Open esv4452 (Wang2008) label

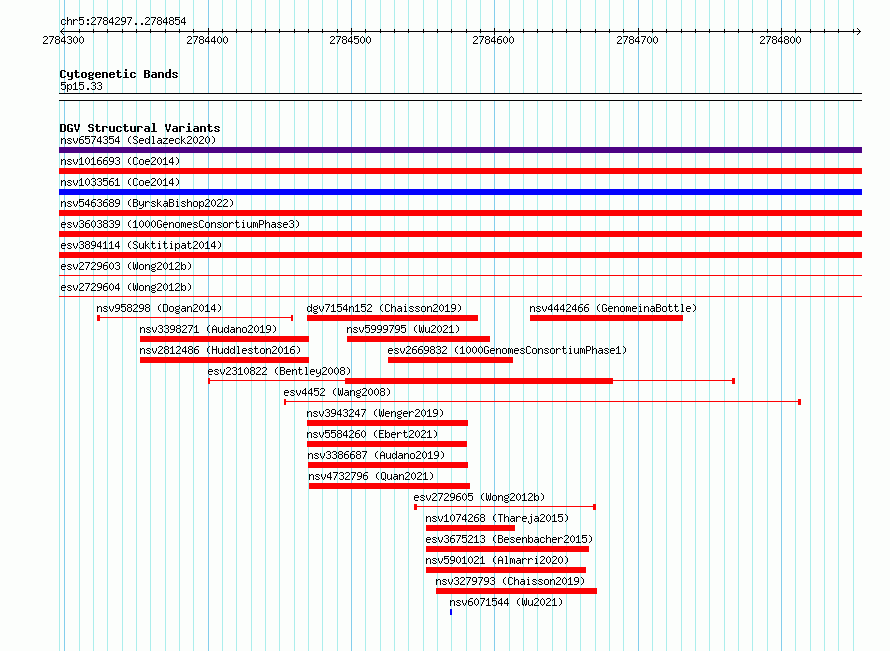pyautogui.click(x=337, y=392)
